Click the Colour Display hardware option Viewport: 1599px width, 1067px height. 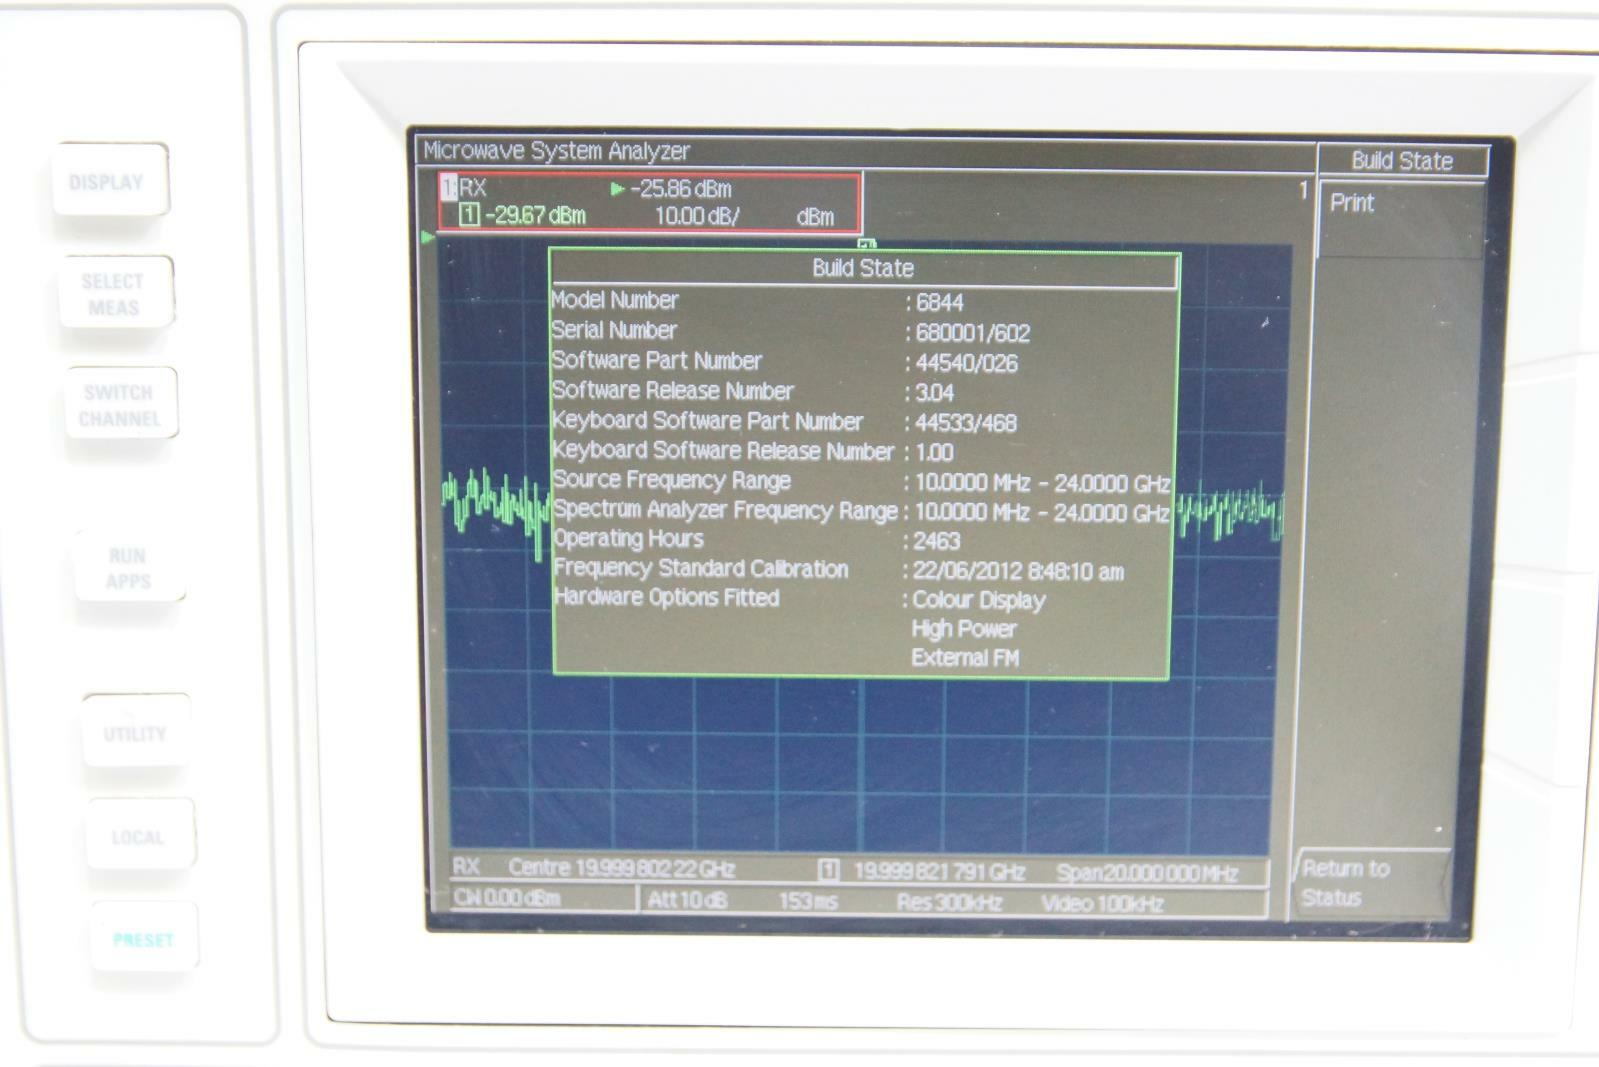pos(978,600)
